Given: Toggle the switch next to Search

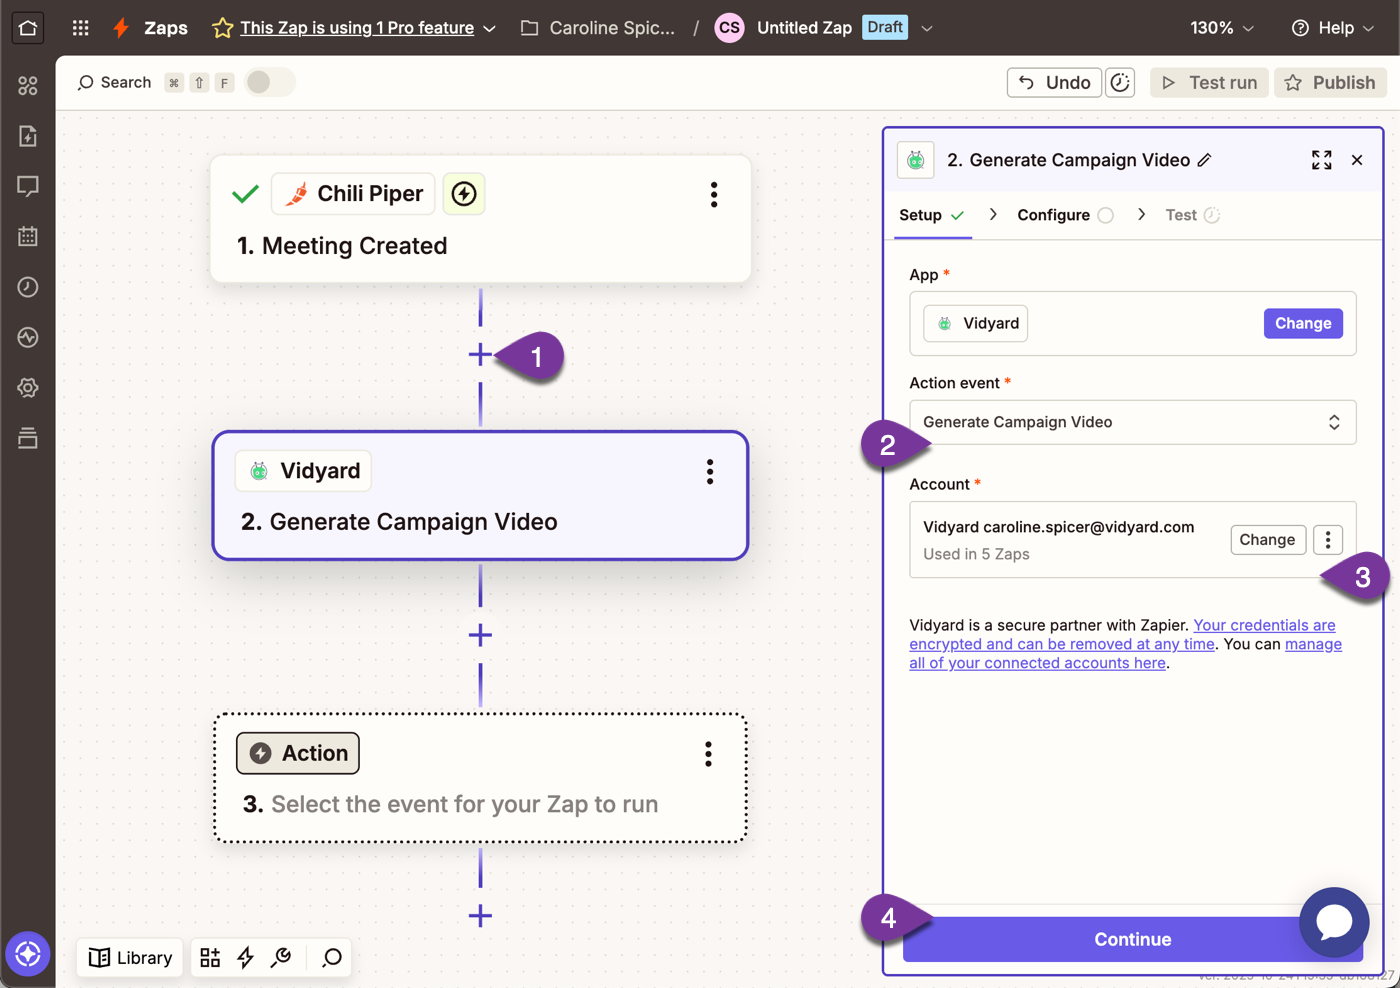Looking at the screenshot, I should pos(269,82).
